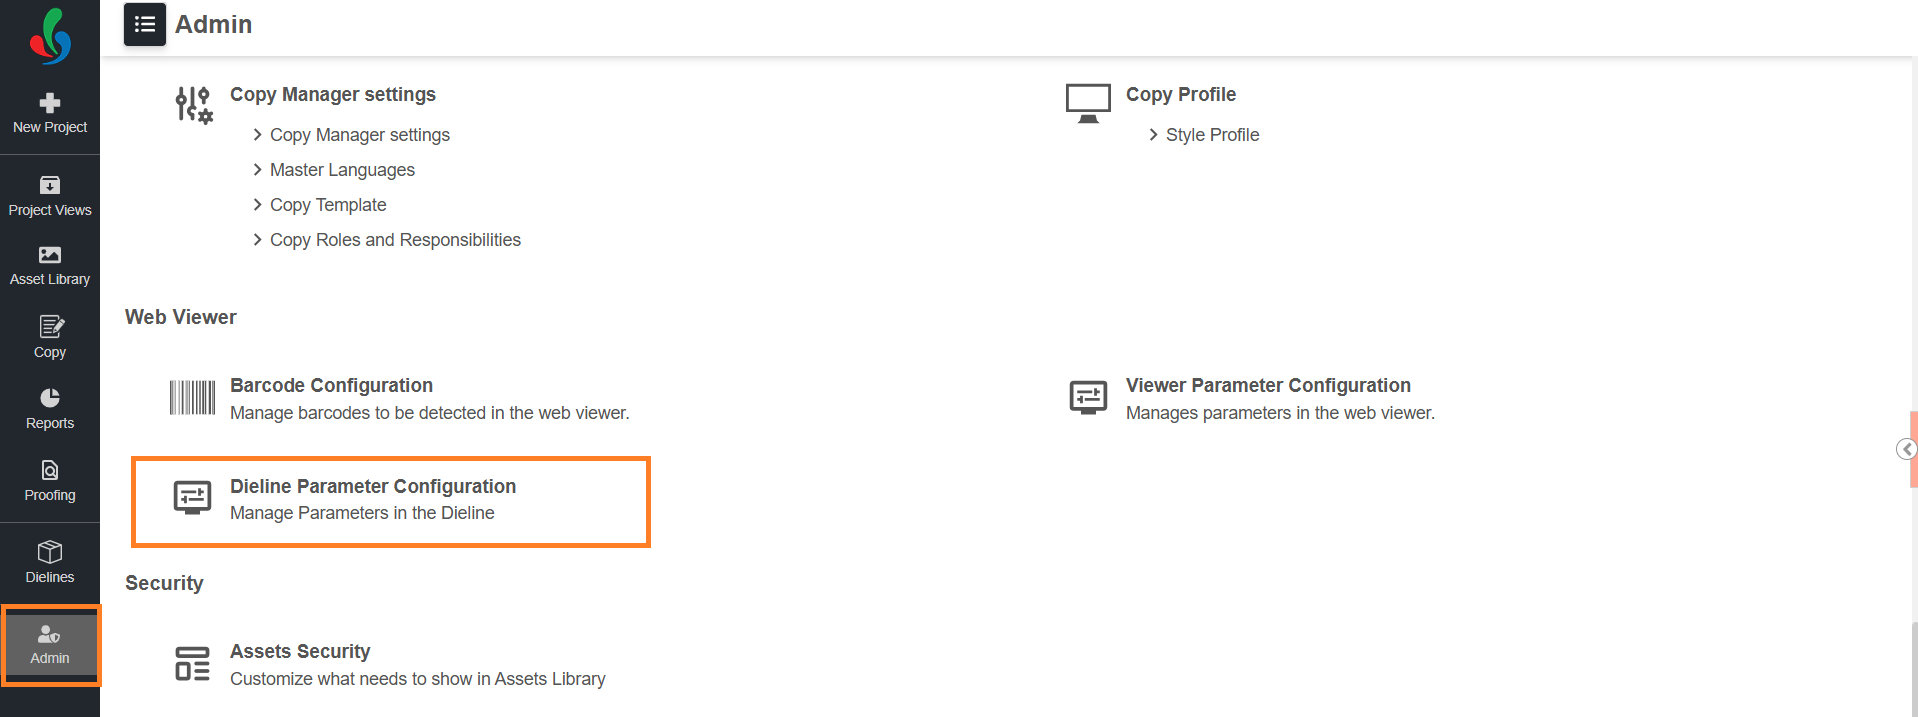Click the Barcode Configuration barcode icon
The image size is (1918, 717).
point(192,398)
